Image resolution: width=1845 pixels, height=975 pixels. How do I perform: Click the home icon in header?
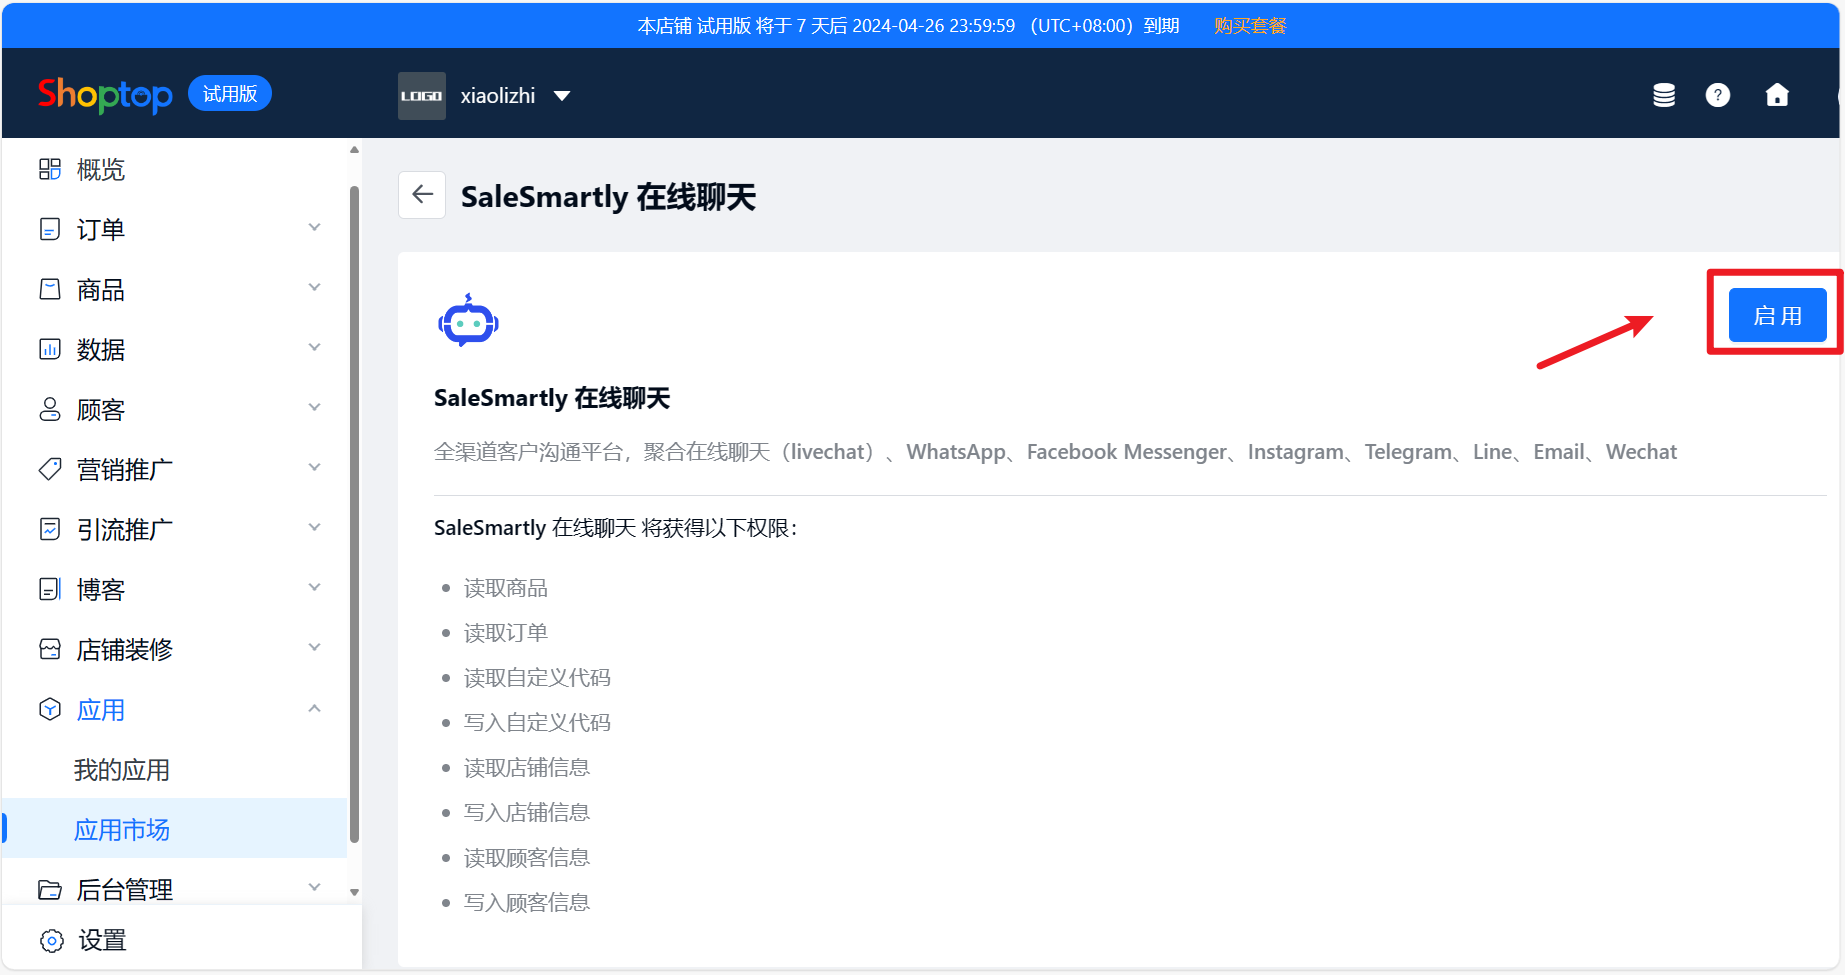1777,95
